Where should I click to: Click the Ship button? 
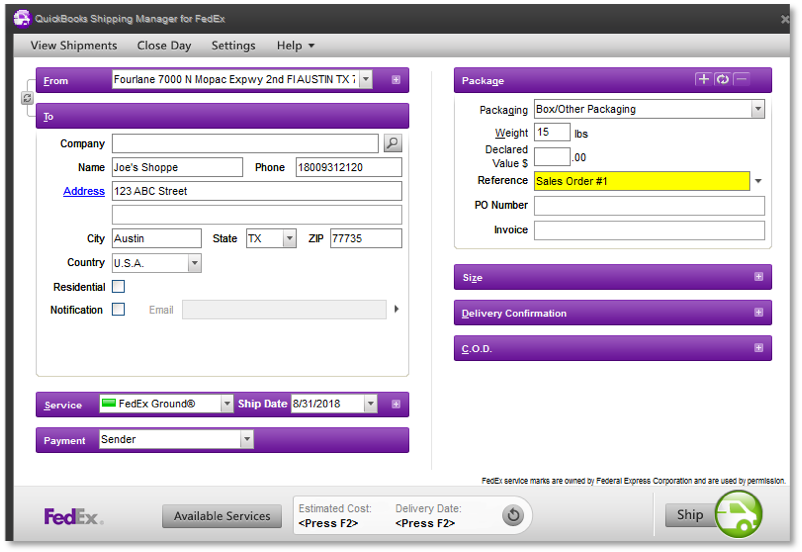689,515
